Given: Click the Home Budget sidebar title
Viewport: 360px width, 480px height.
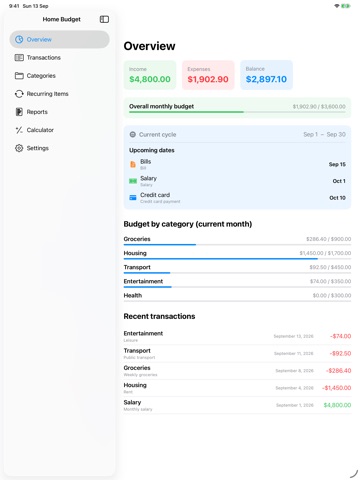Looking at the screenshot, I should pos(62,19).
